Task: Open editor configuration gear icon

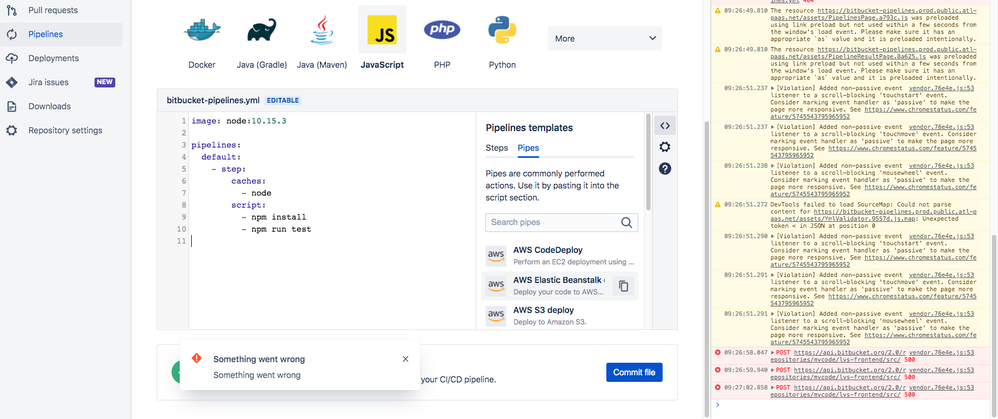Action: pyautogui.click(x=664, y=147)
